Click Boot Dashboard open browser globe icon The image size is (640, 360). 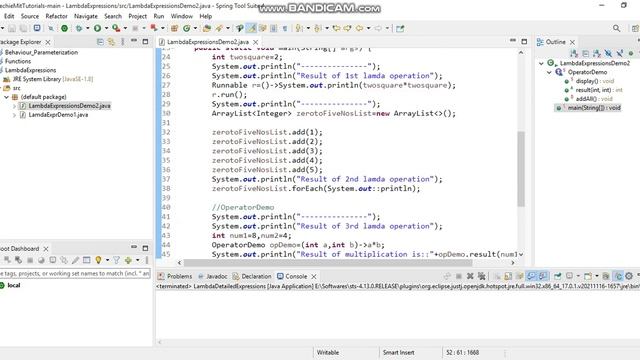click(x=41, y=260)
